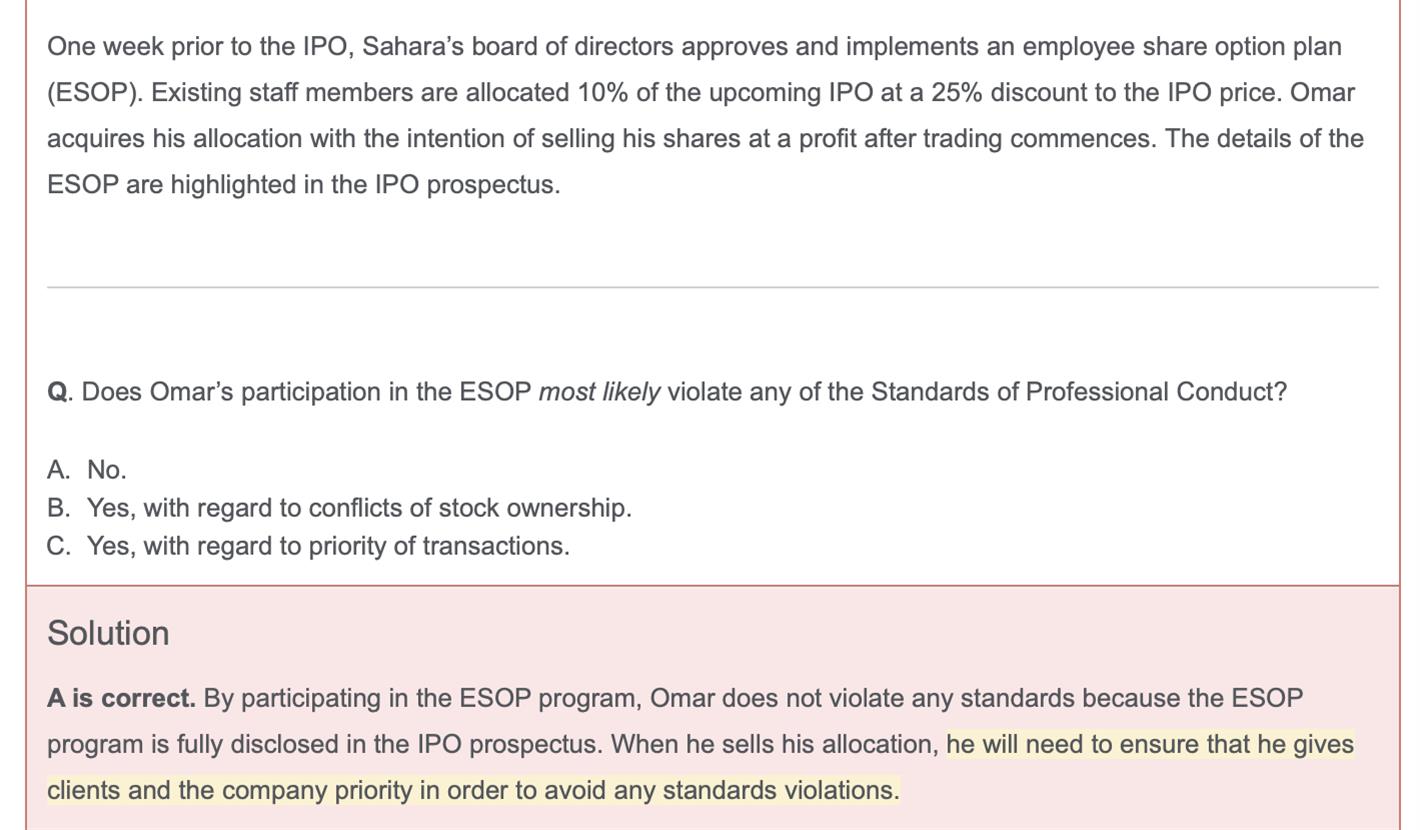Click the "Solution" heading
The height and width of the screenshot is (830, 1420).
[x=108, y=633]
